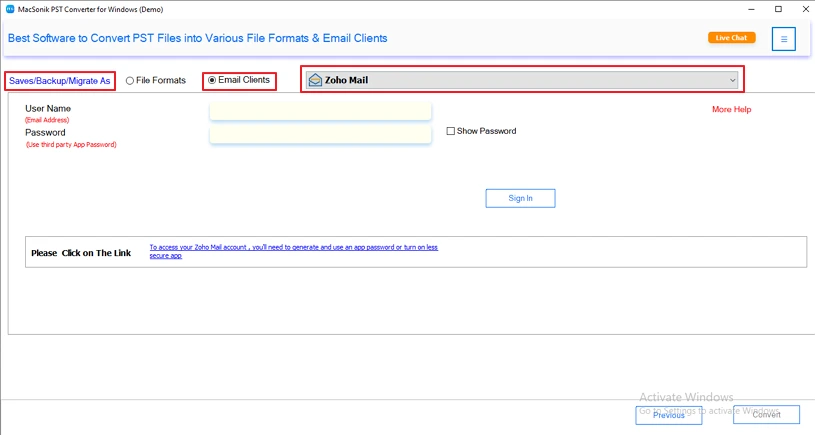Minimize the MacSonik window
The image size is (815, 435).
751,9
